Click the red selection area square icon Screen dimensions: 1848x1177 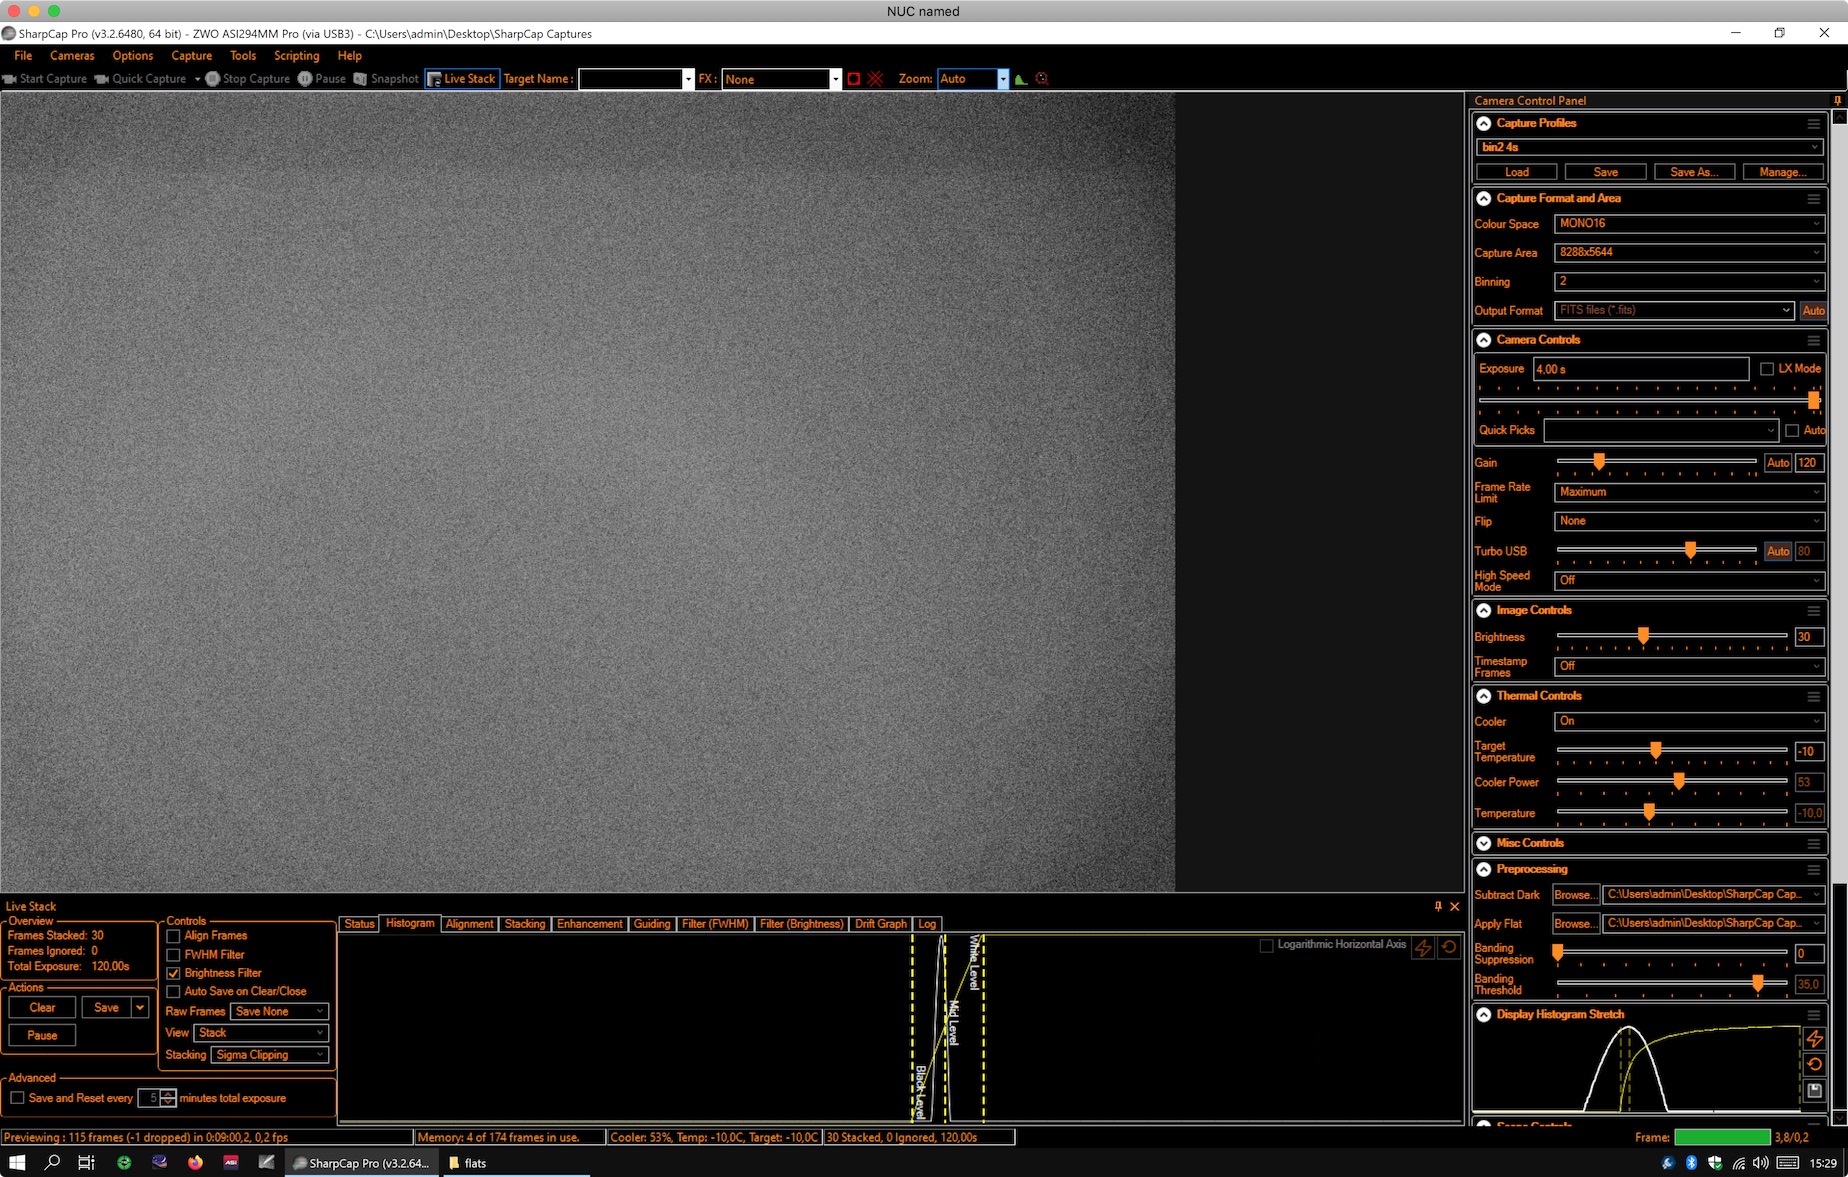pyautogui.click(x=854, y=79)
